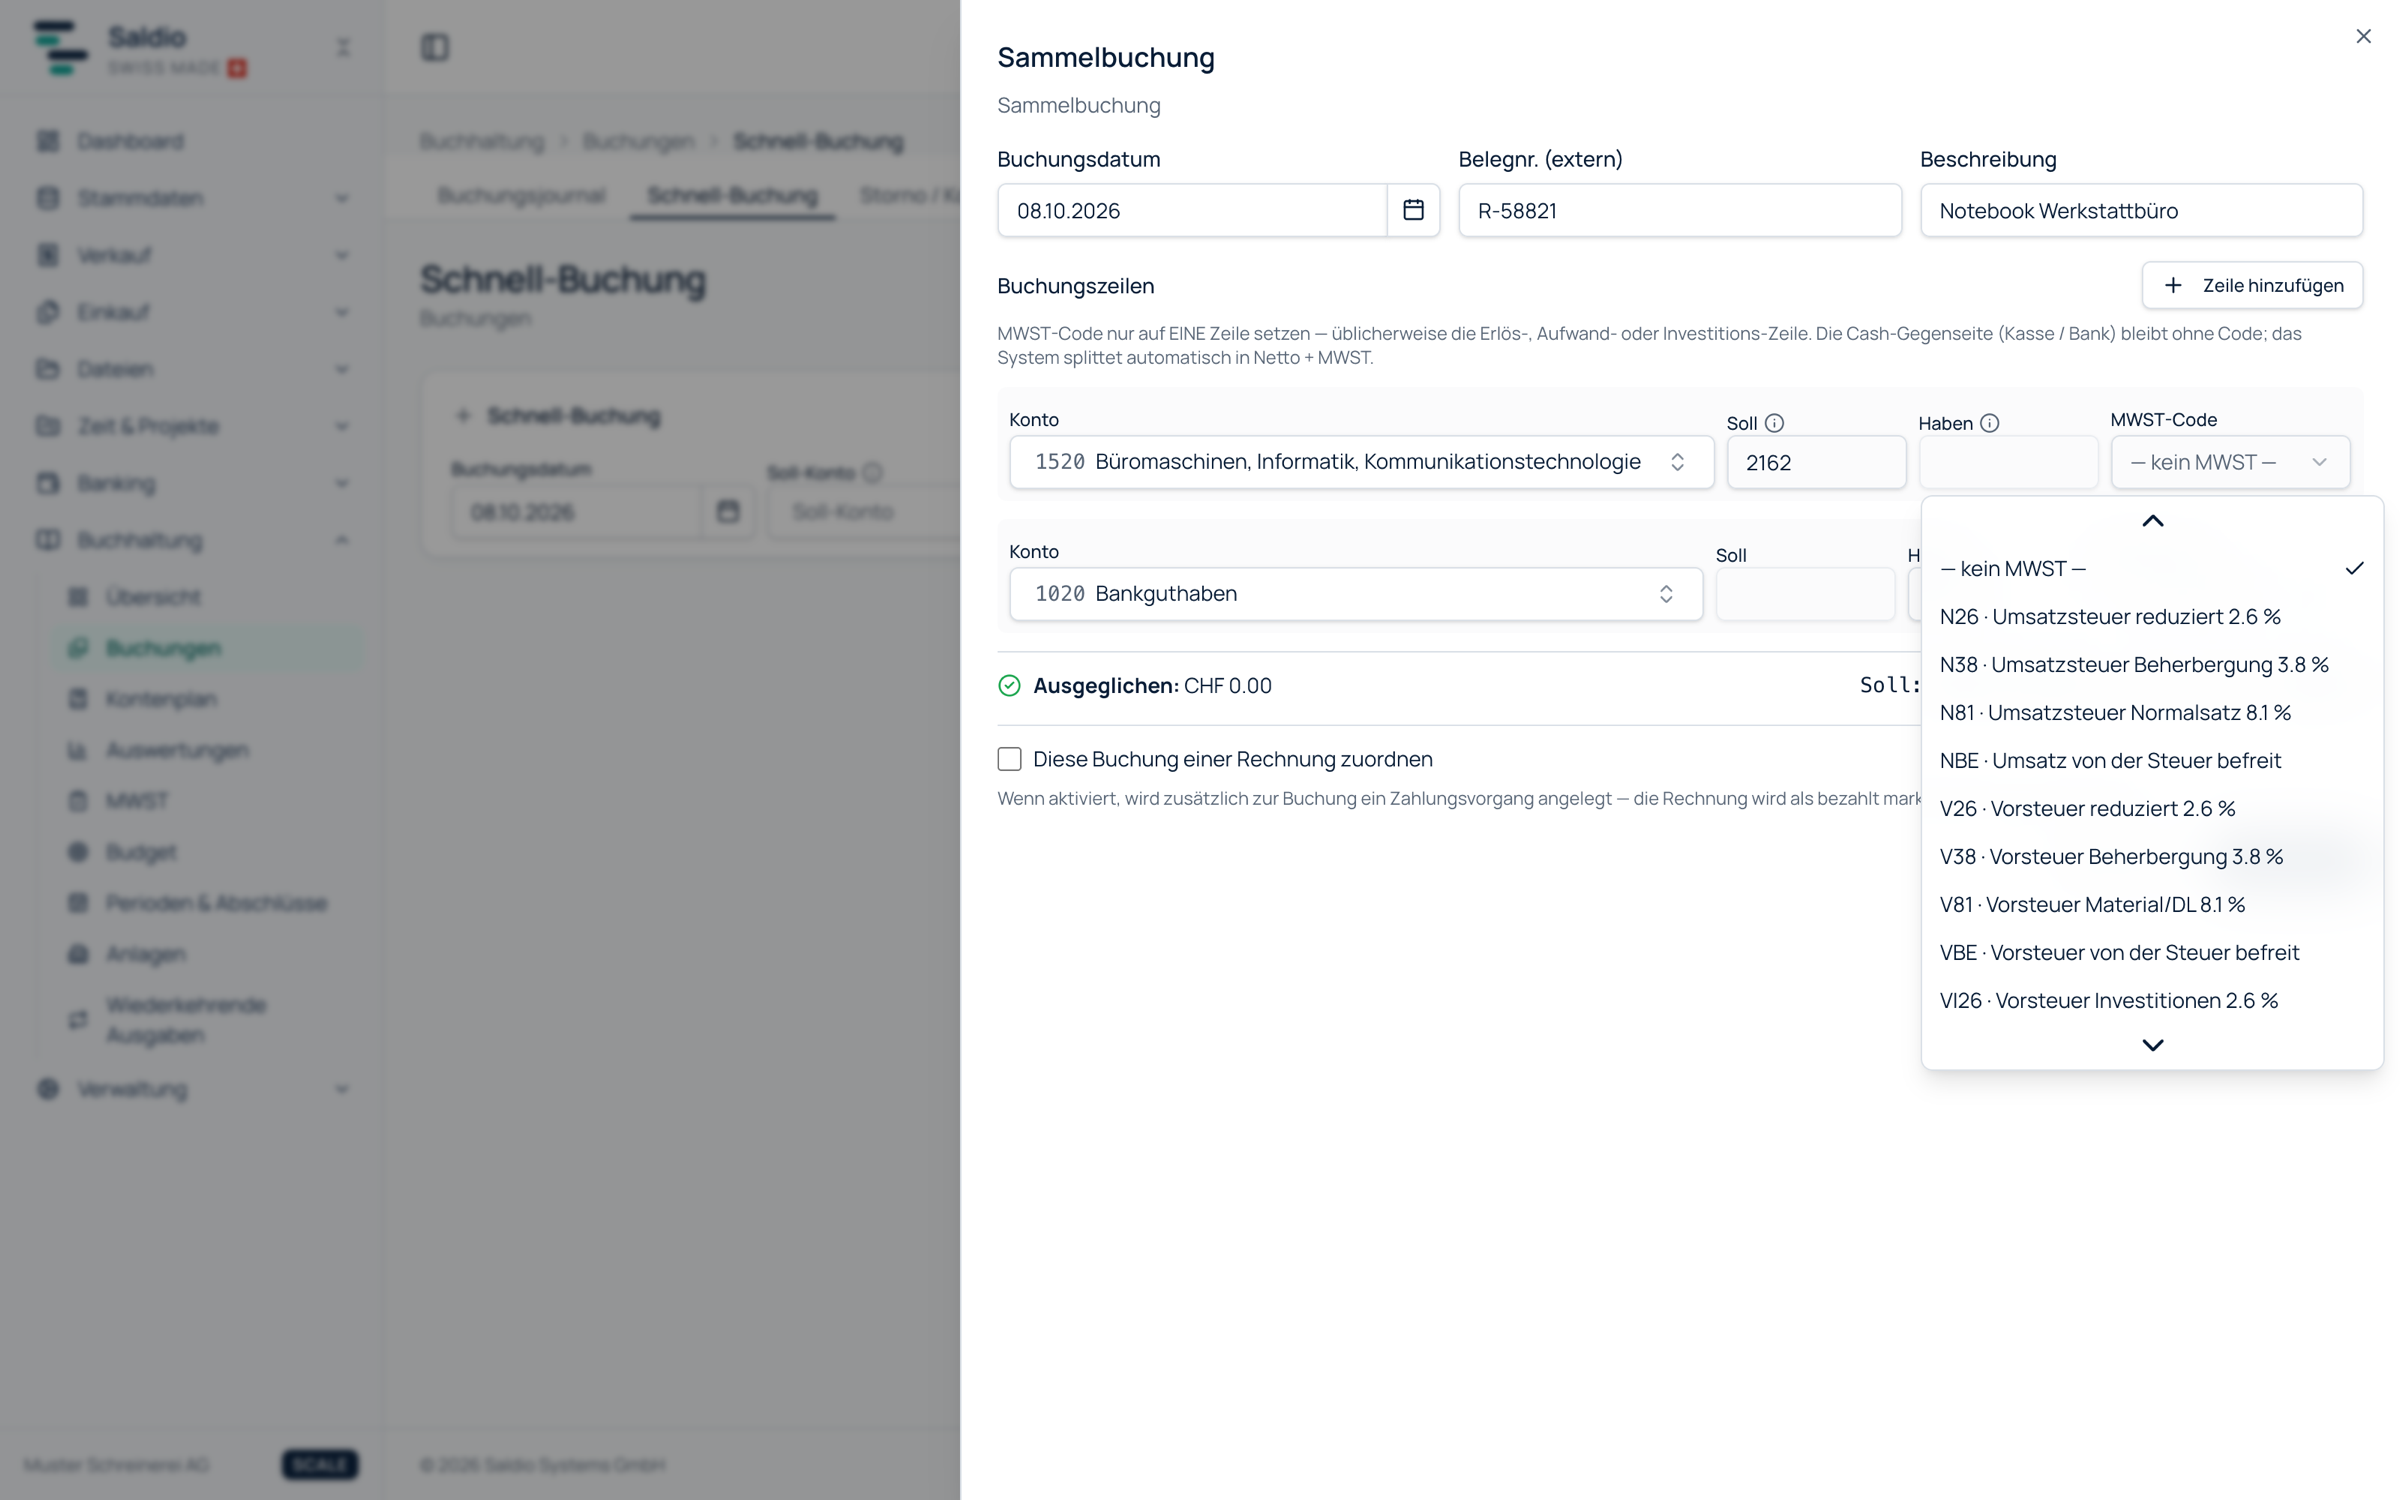Image resolution: width=2400 pixels, height=1500 pixels.
Task: Click the Belegnr. field with R-58821
Action: point(1679,210)
